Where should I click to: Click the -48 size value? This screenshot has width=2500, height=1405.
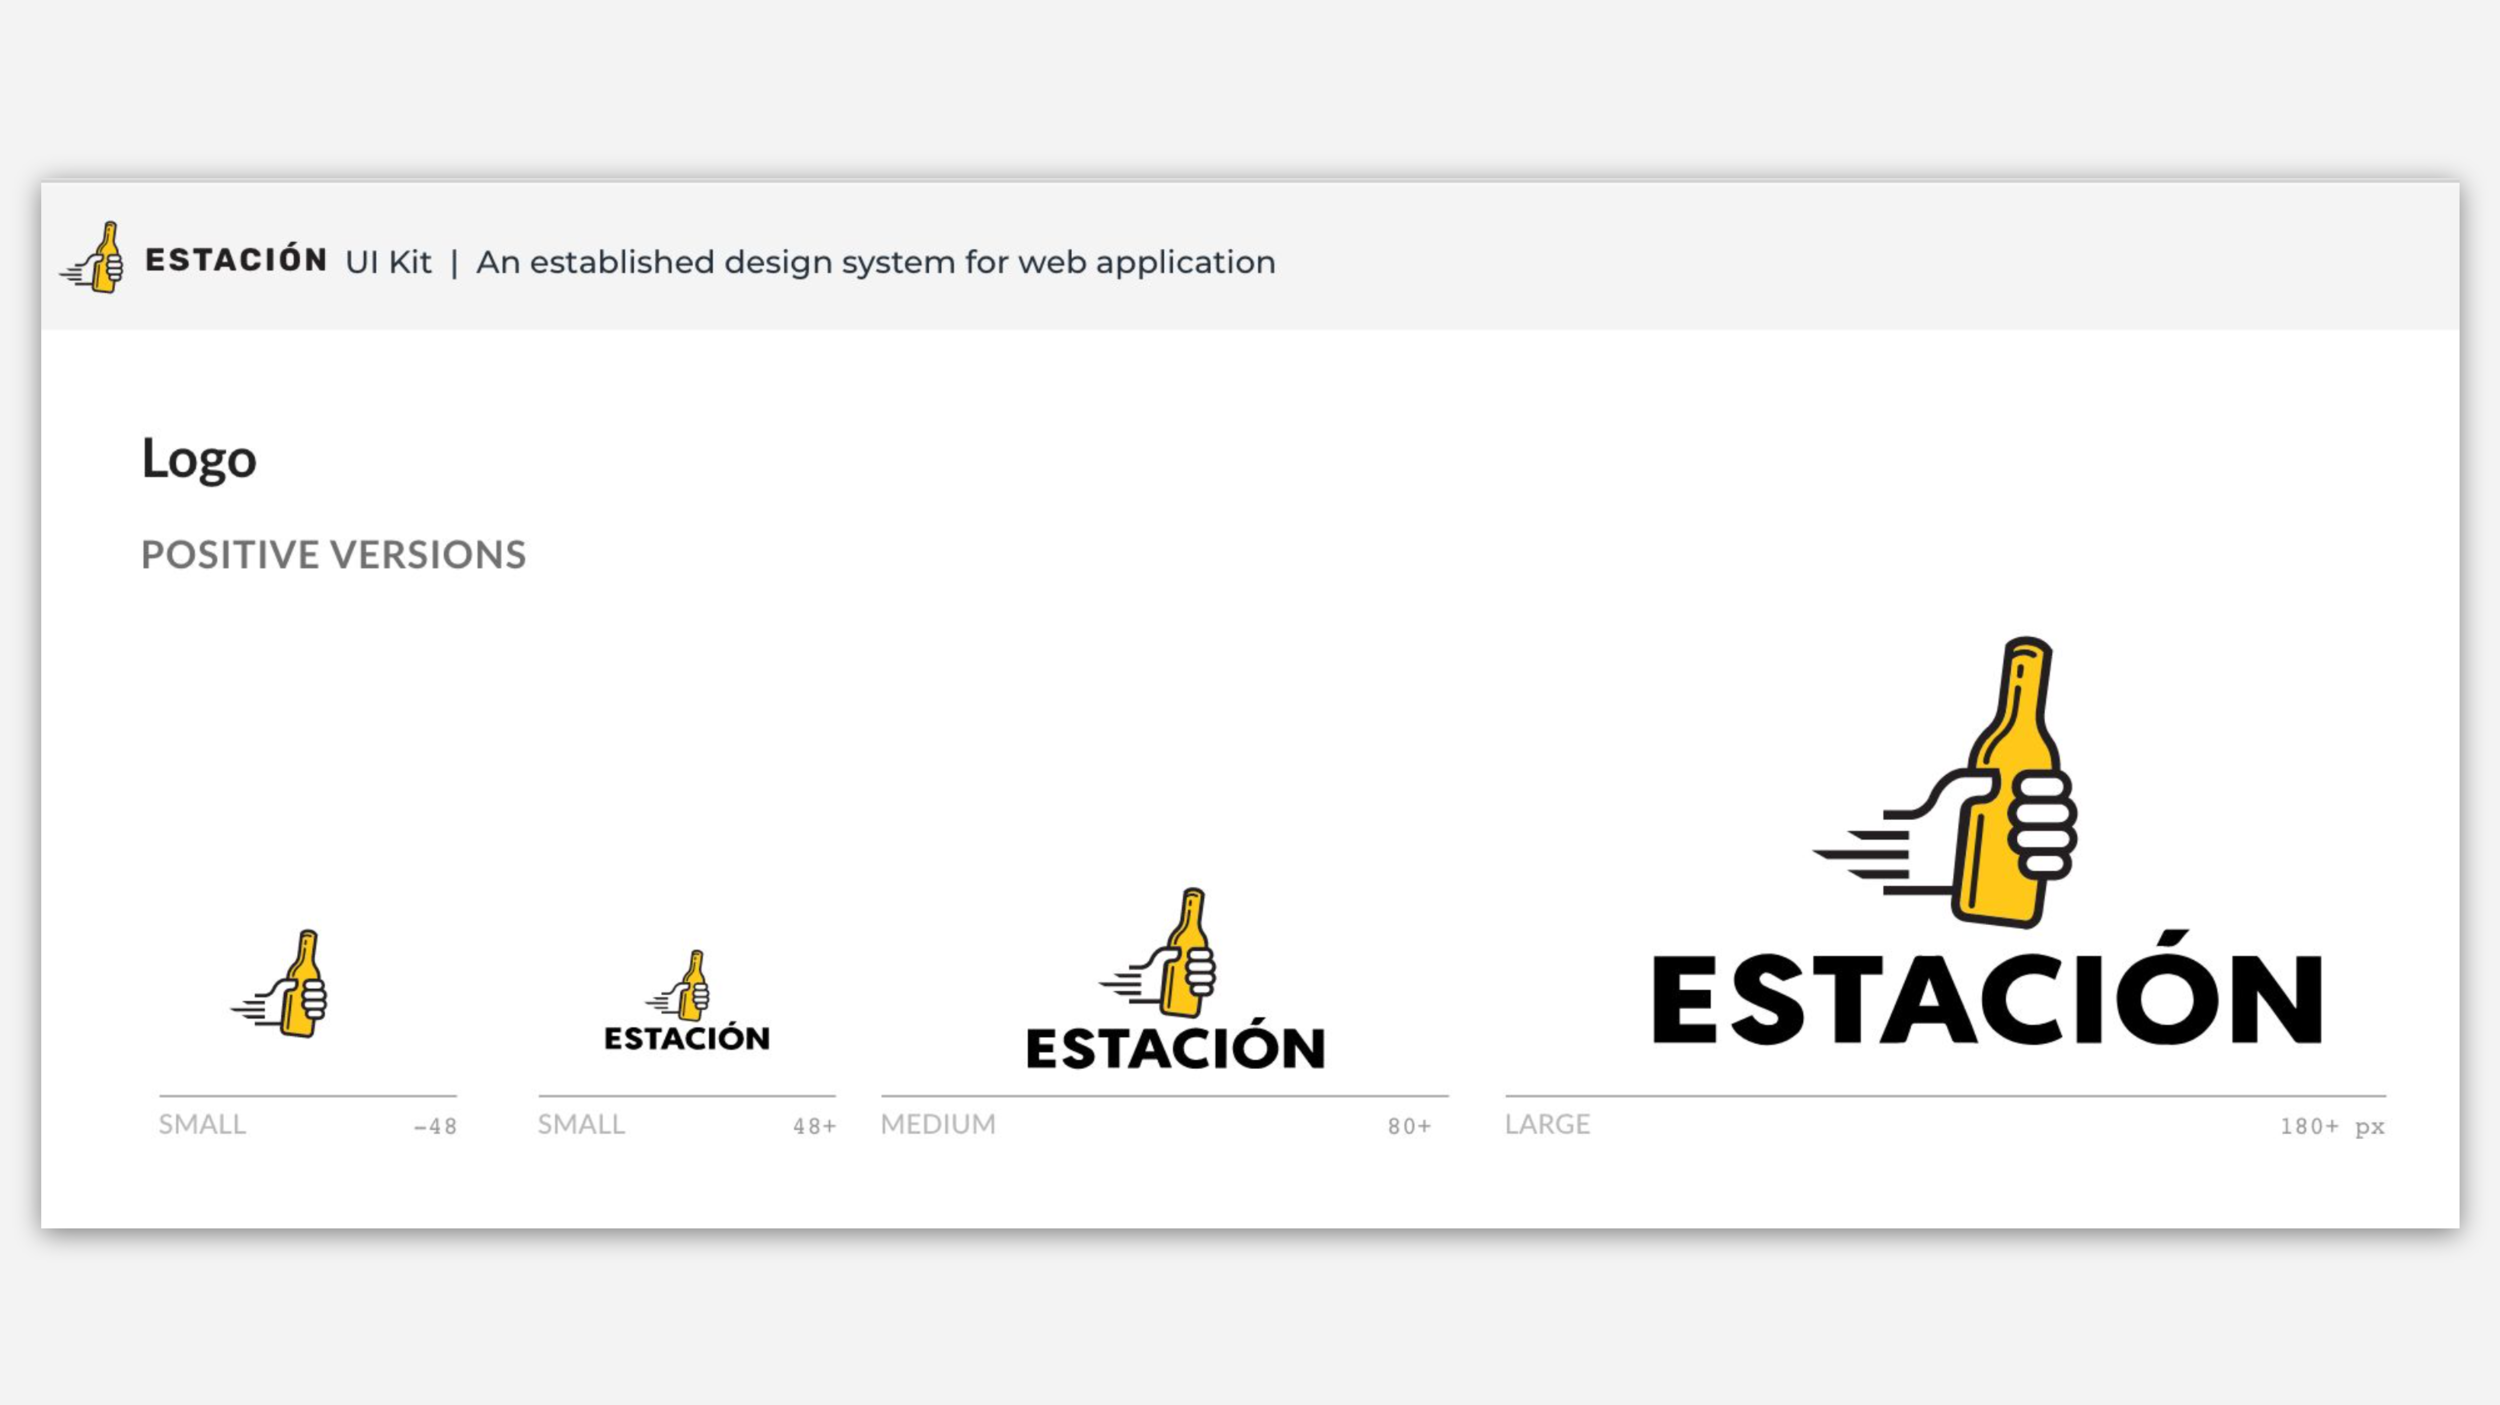coord(435,1127)
